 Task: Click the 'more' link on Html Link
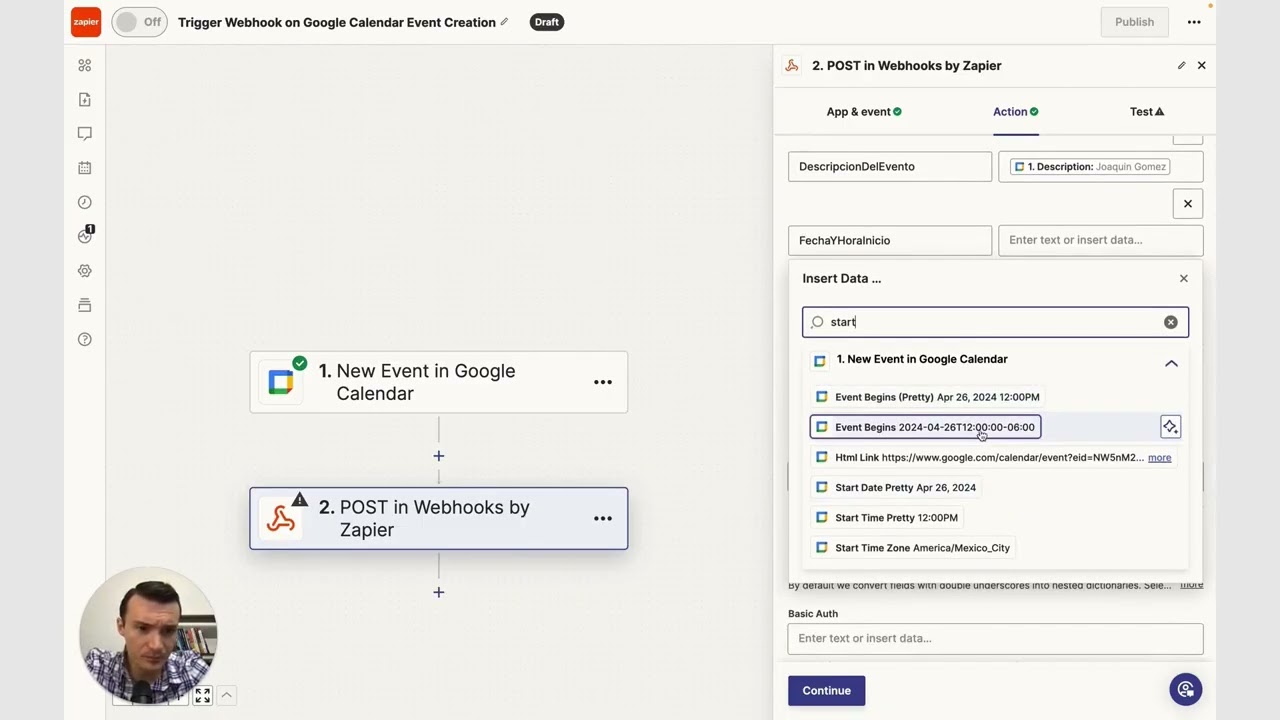(x=1159, y=458)
